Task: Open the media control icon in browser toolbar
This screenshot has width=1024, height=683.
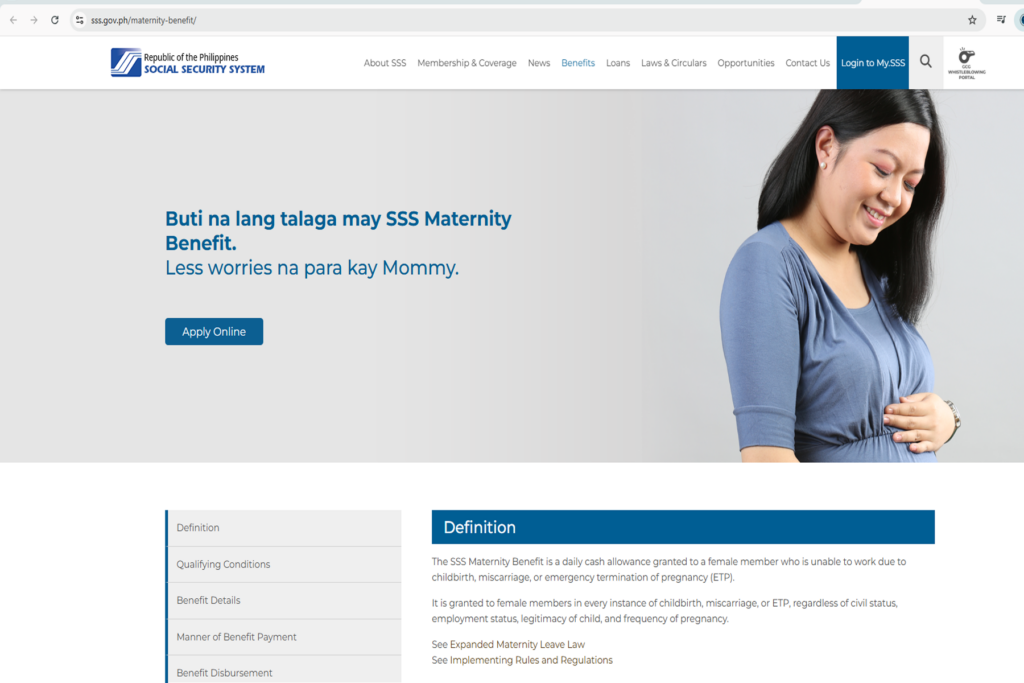Action: click(1000, 20)
